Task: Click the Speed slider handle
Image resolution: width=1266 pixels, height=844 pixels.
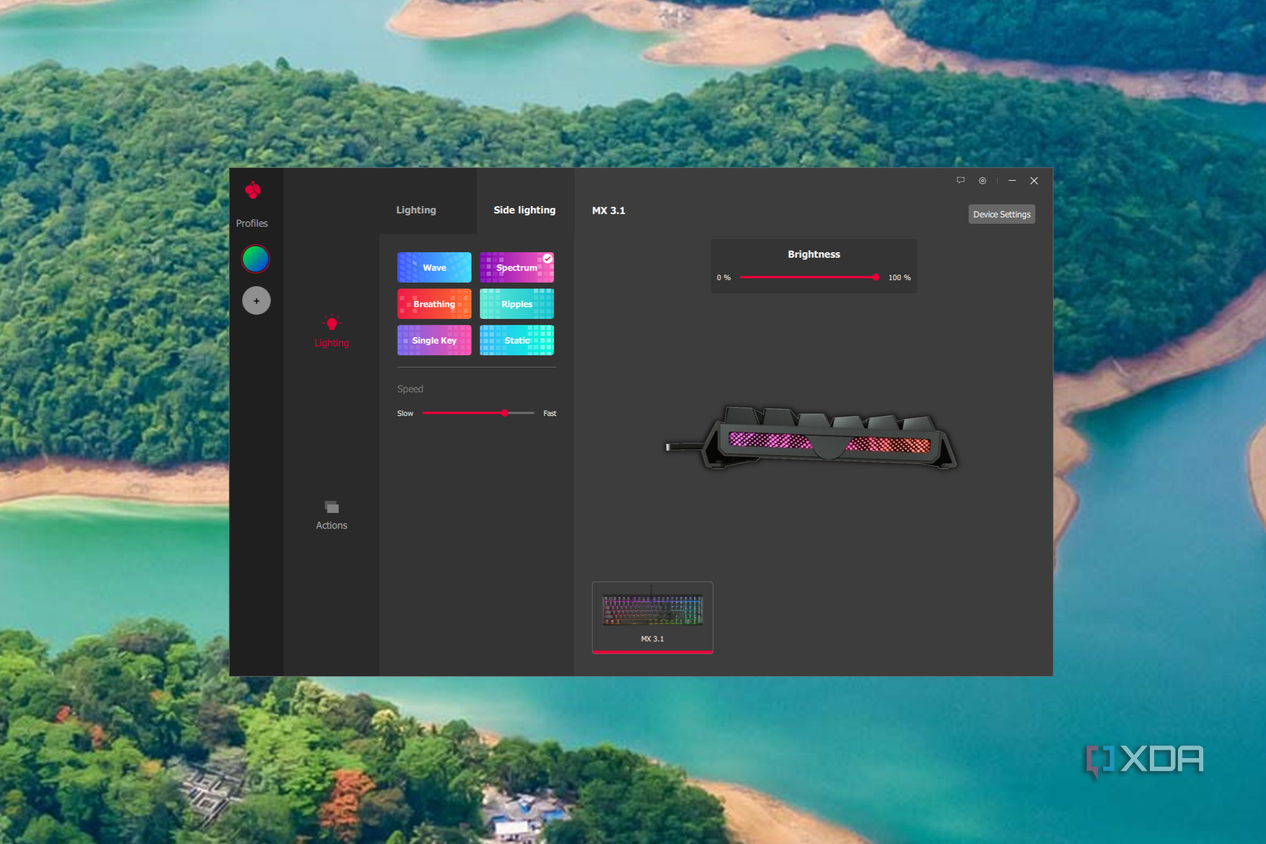Action: pos(505,413)
